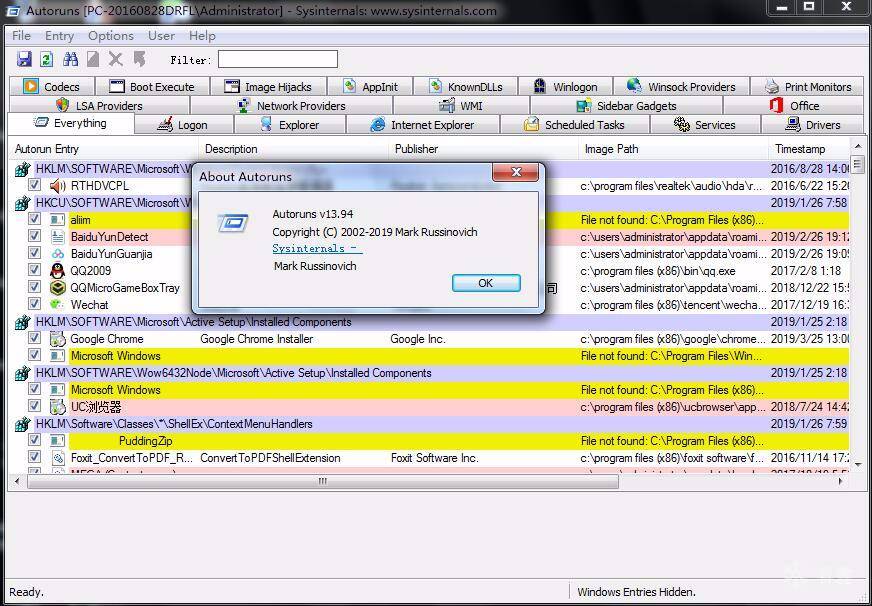This screenshot has width=872, height=606.
Task: Open the Entry menu
Action: [x=60, y=36]
